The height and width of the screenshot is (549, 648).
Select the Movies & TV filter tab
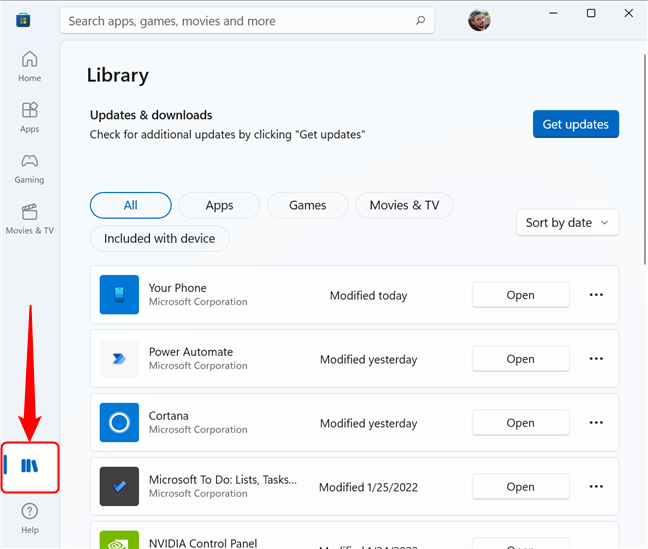point(404,205)
